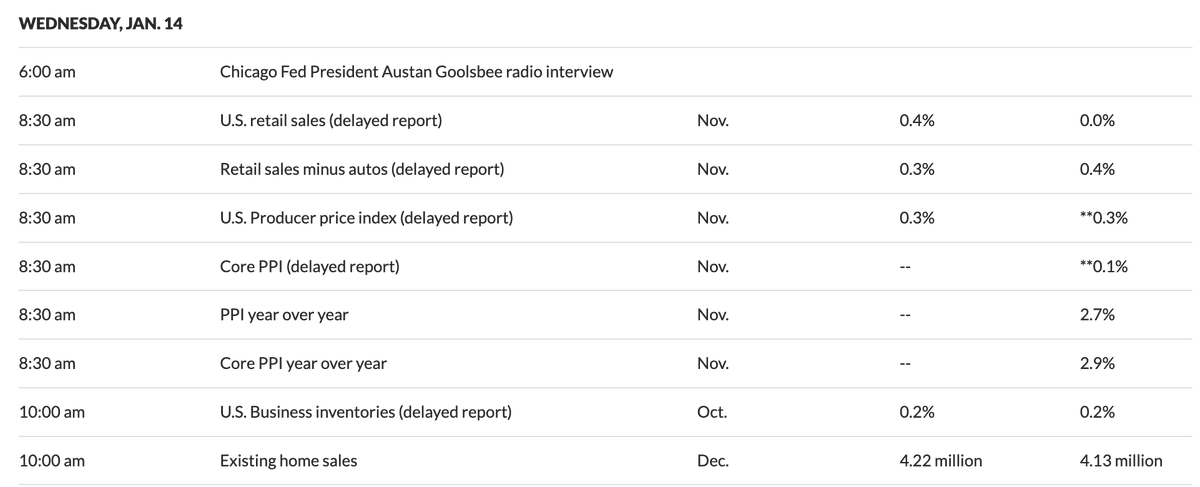Open PPI year over year entry
Image resolution: width=1200 pixels, height=487 pixels.
(x=284, y=315)
